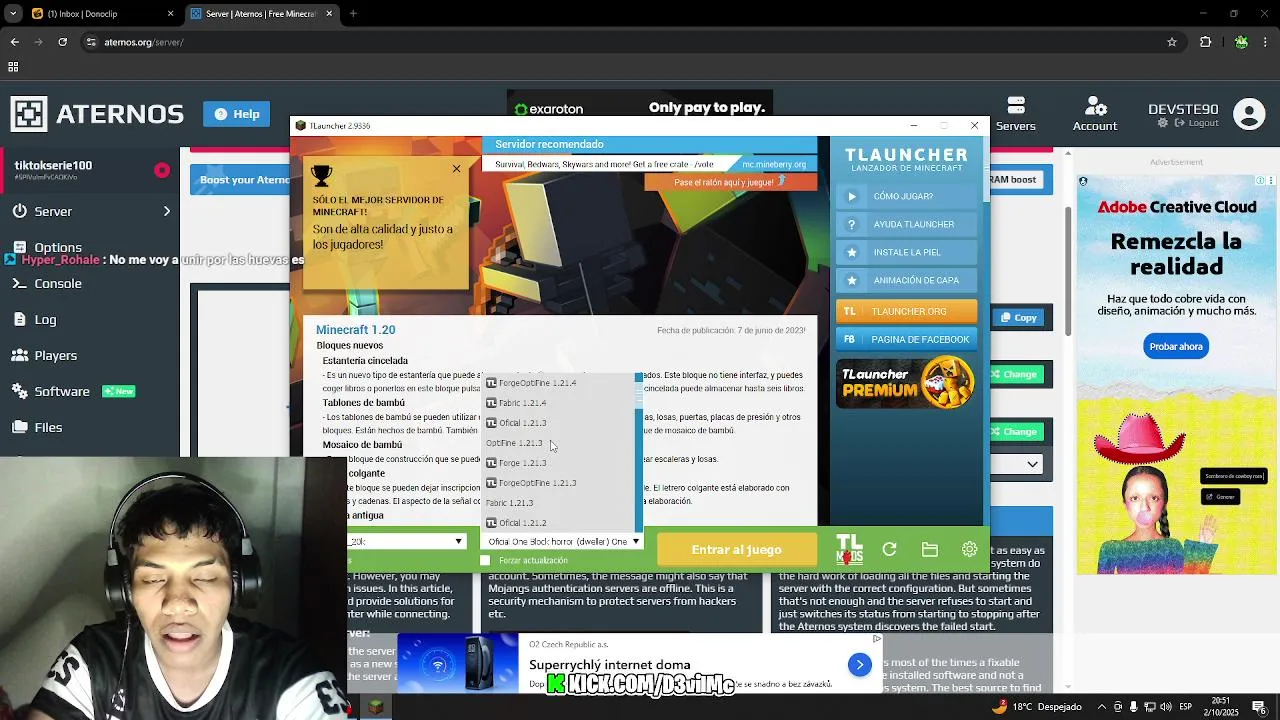Open TLauncher settings gear icon
Viewport: 1280px width, 720px height.
click(x=969, y=549)
